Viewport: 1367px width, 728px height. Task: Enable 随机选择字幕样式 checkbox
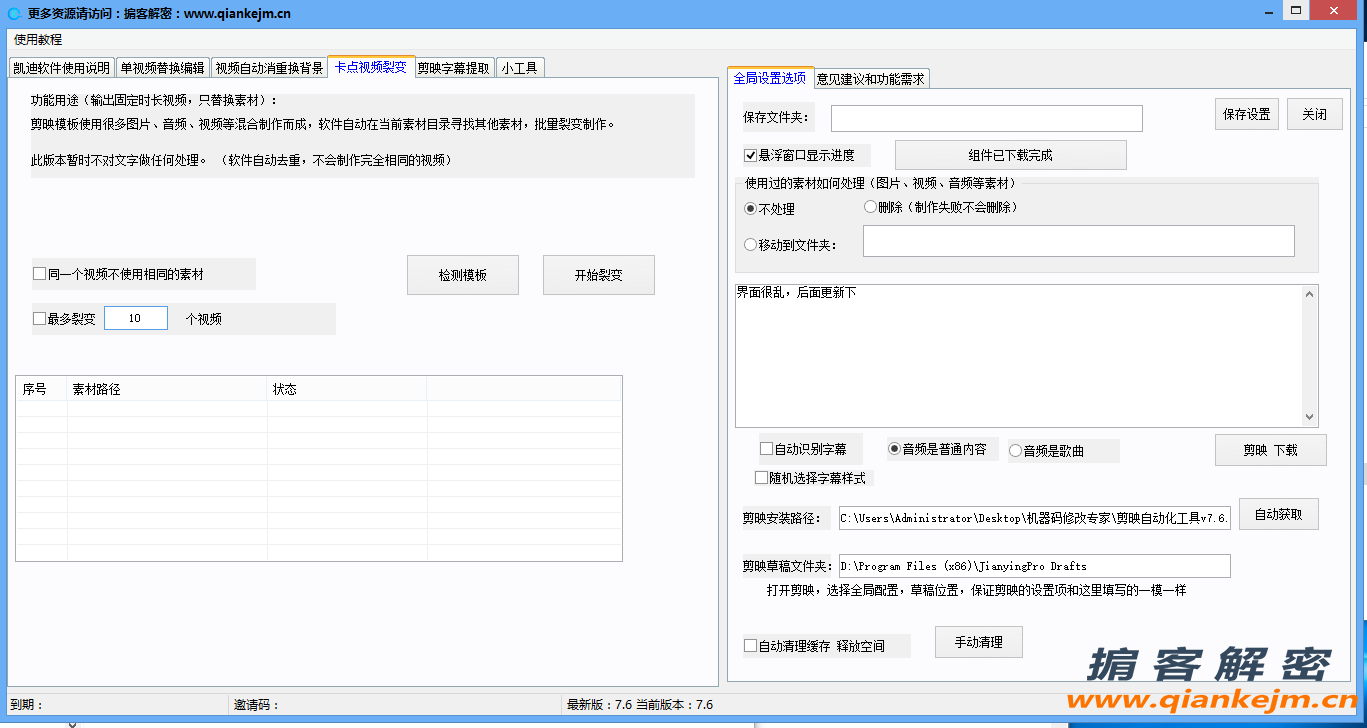point(762,478)
